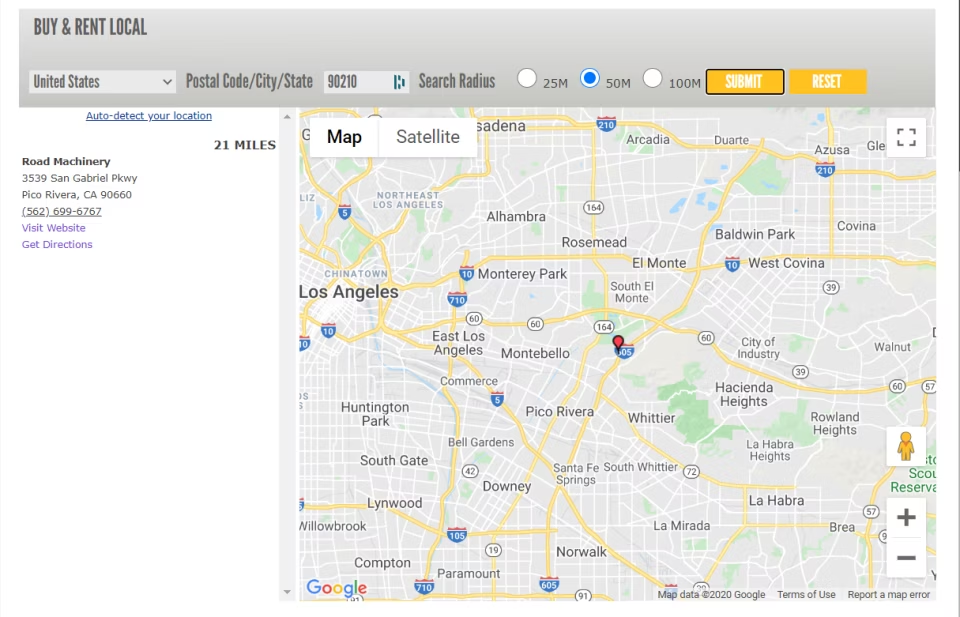Click Compton label on map
Image resolution: width=960 pixels, height=617 pixels.
point(383,563)
